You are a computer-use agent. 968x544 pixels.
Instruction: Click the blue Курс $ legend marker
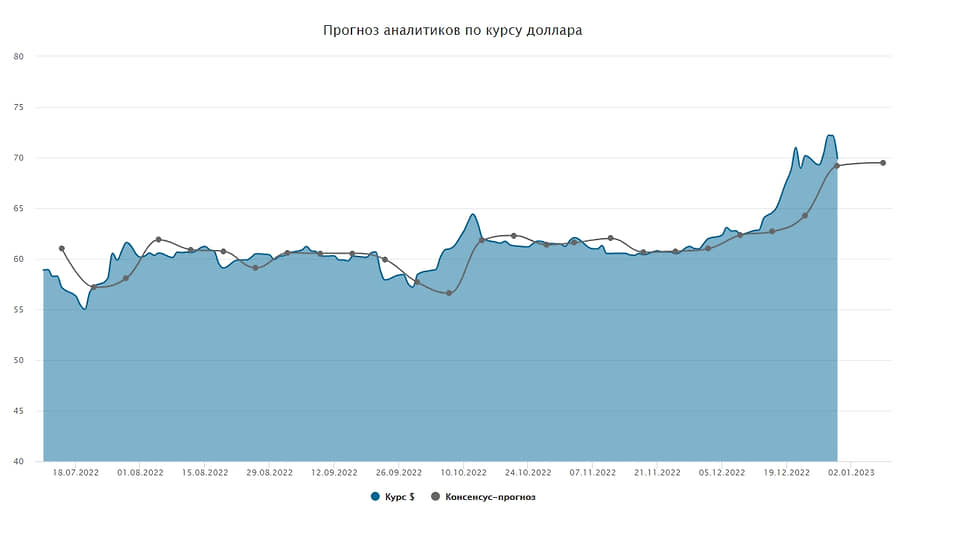[375, 497]
